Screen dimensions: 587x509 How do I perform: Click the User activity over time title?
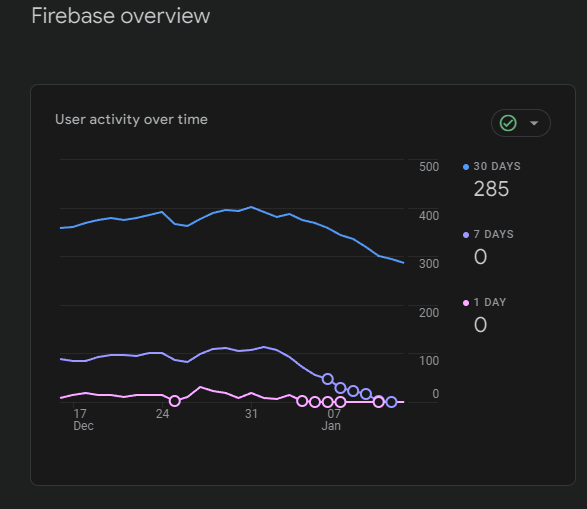pos(131,120)
